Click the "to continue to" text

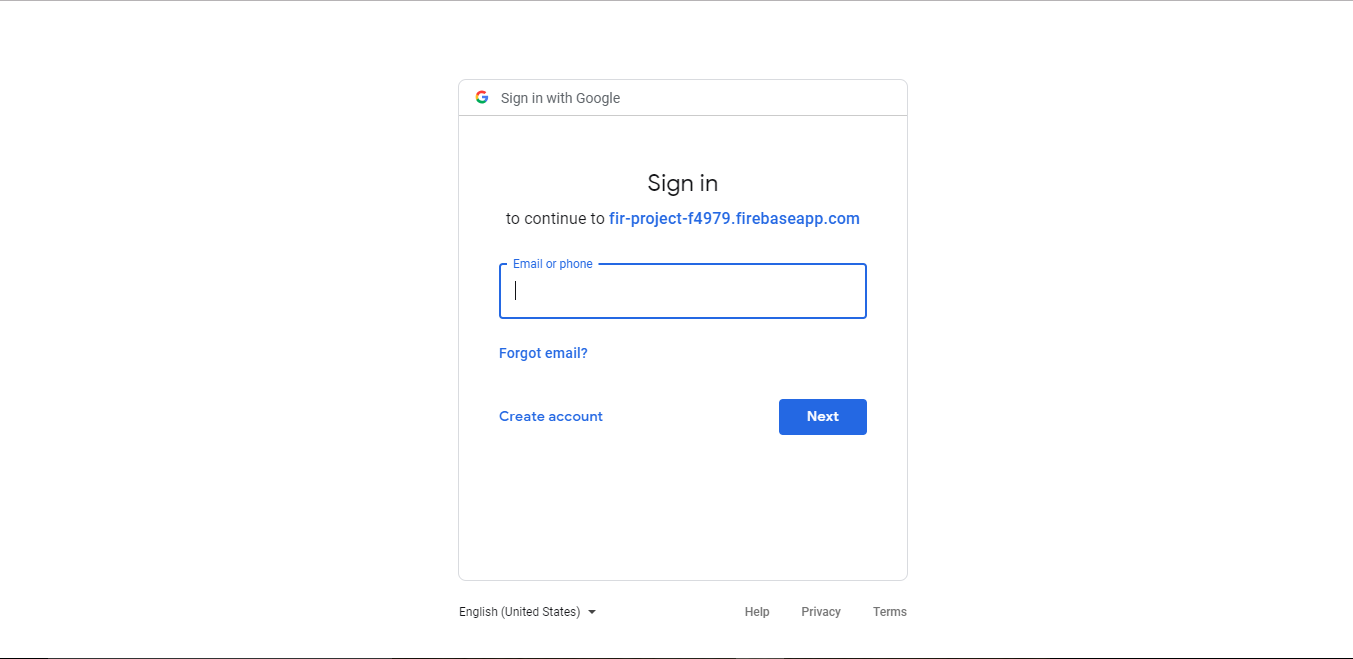[x=555, y=218]
